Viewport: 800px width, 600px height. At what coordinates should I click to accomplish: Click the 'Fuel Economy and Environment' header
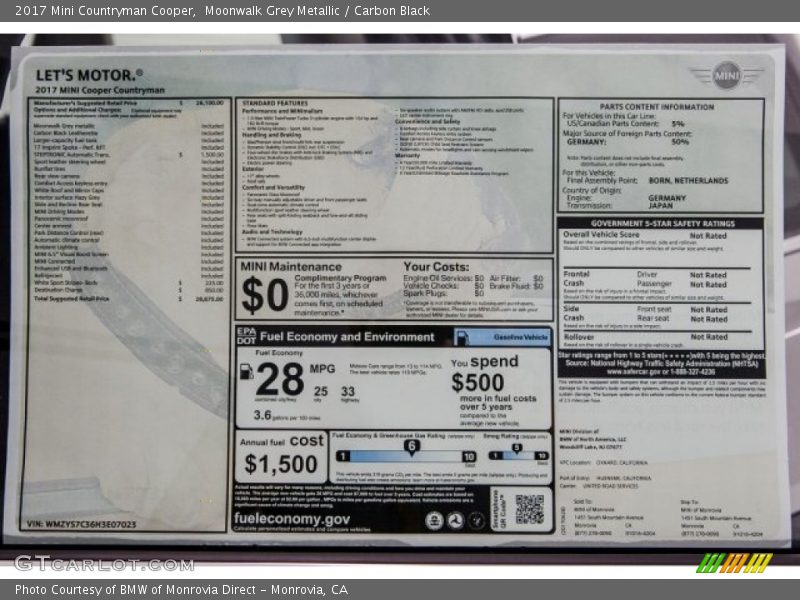[x=347, y=337]
